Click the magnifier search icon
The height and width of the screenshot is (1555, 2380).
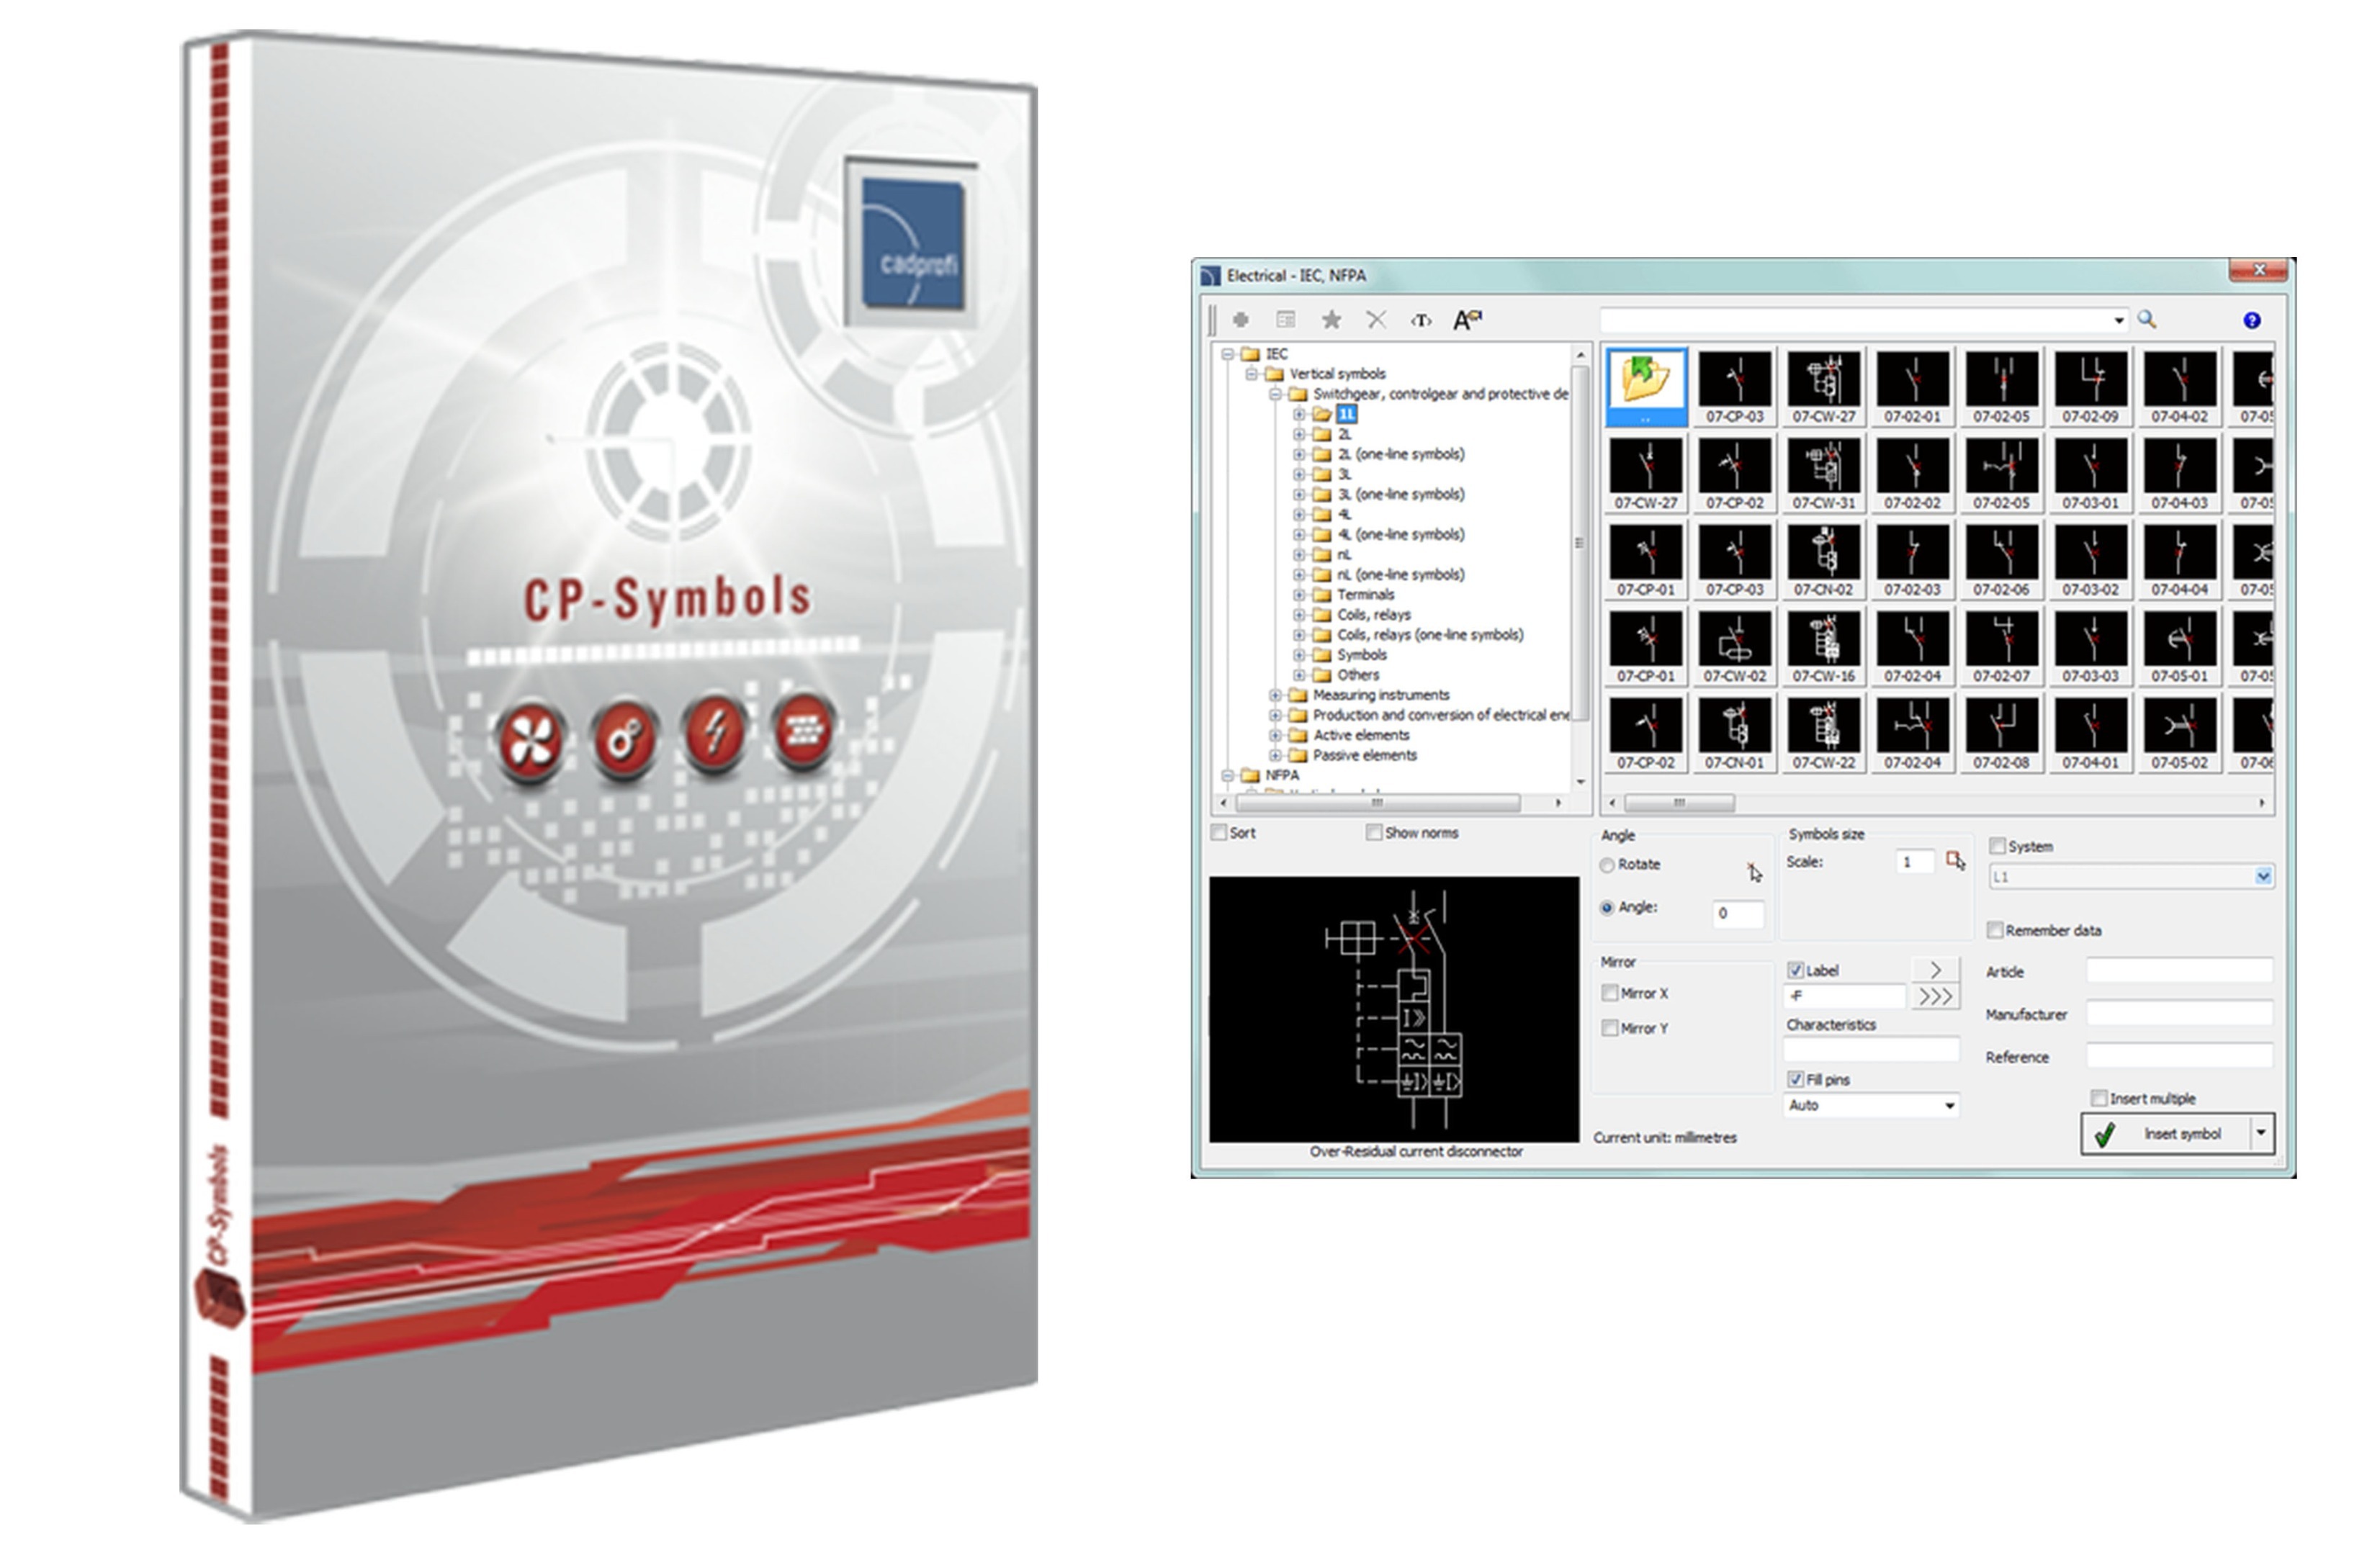coord(2146,320)
